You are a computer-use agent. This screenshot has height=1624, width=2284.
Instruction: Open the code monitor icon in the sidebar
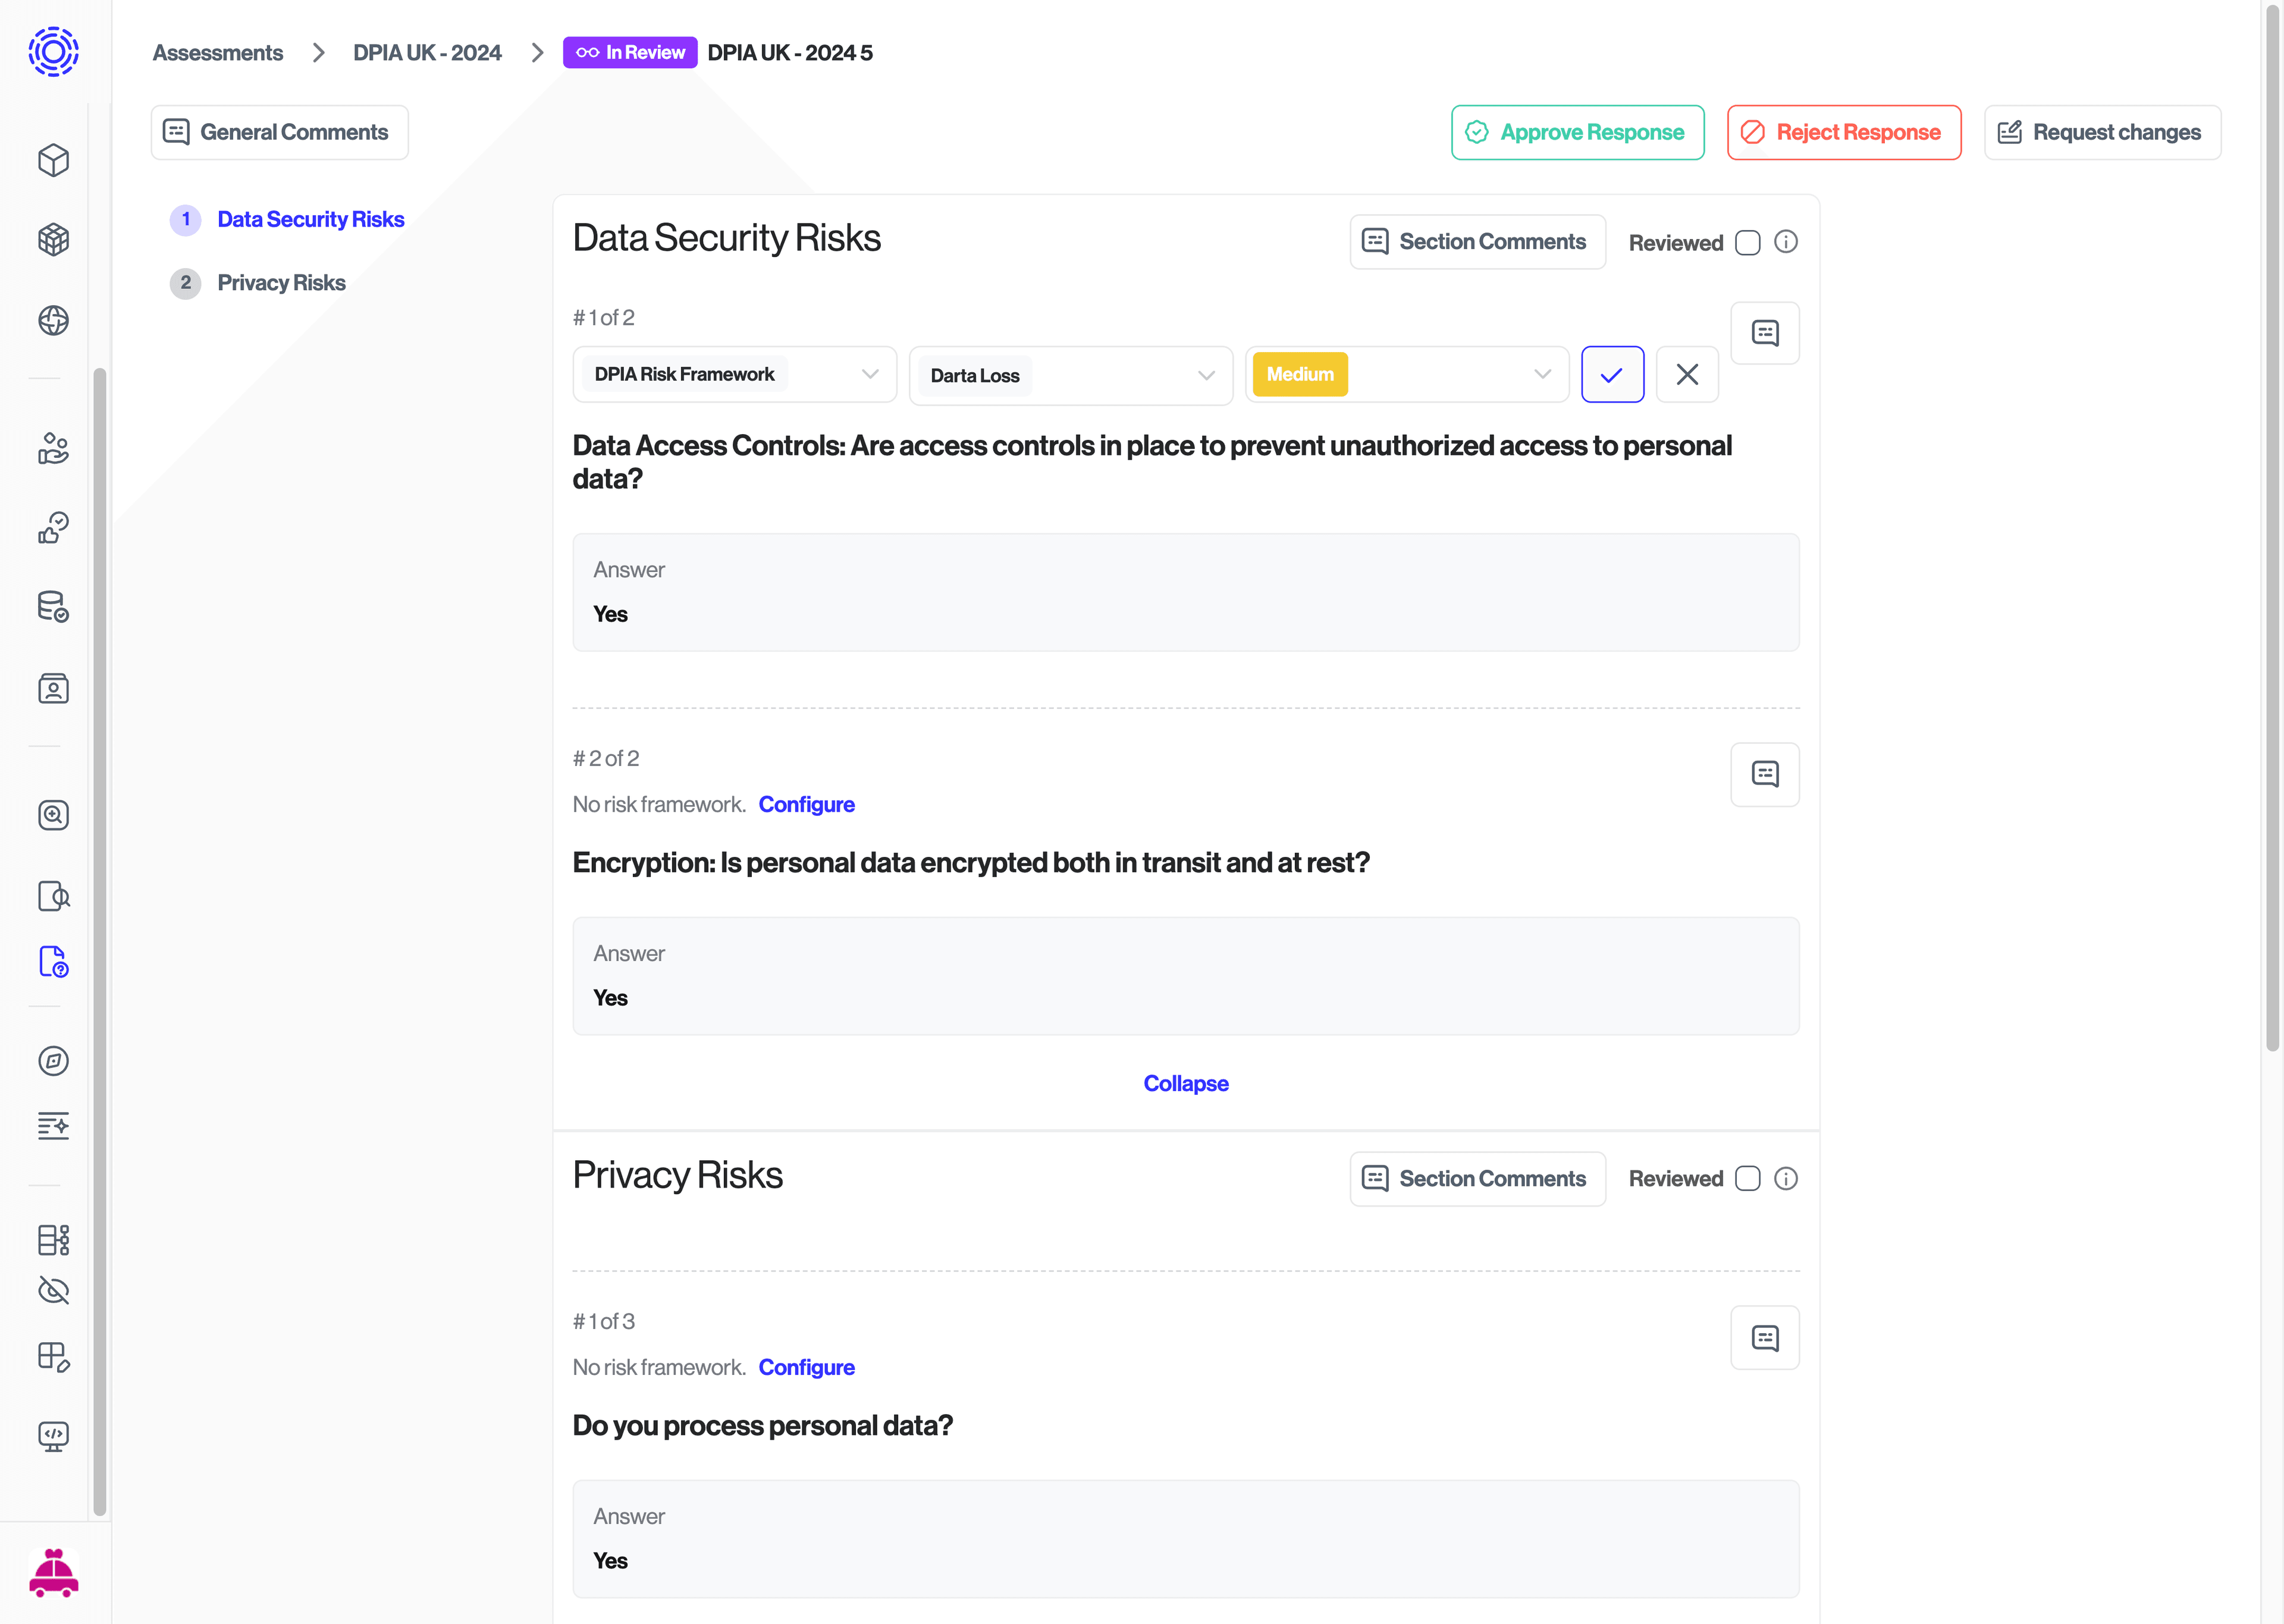[53, 1437]
